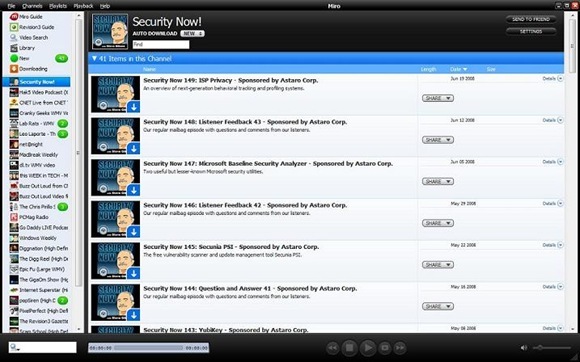Expand Details for episode 149

[x=553, y=79]
